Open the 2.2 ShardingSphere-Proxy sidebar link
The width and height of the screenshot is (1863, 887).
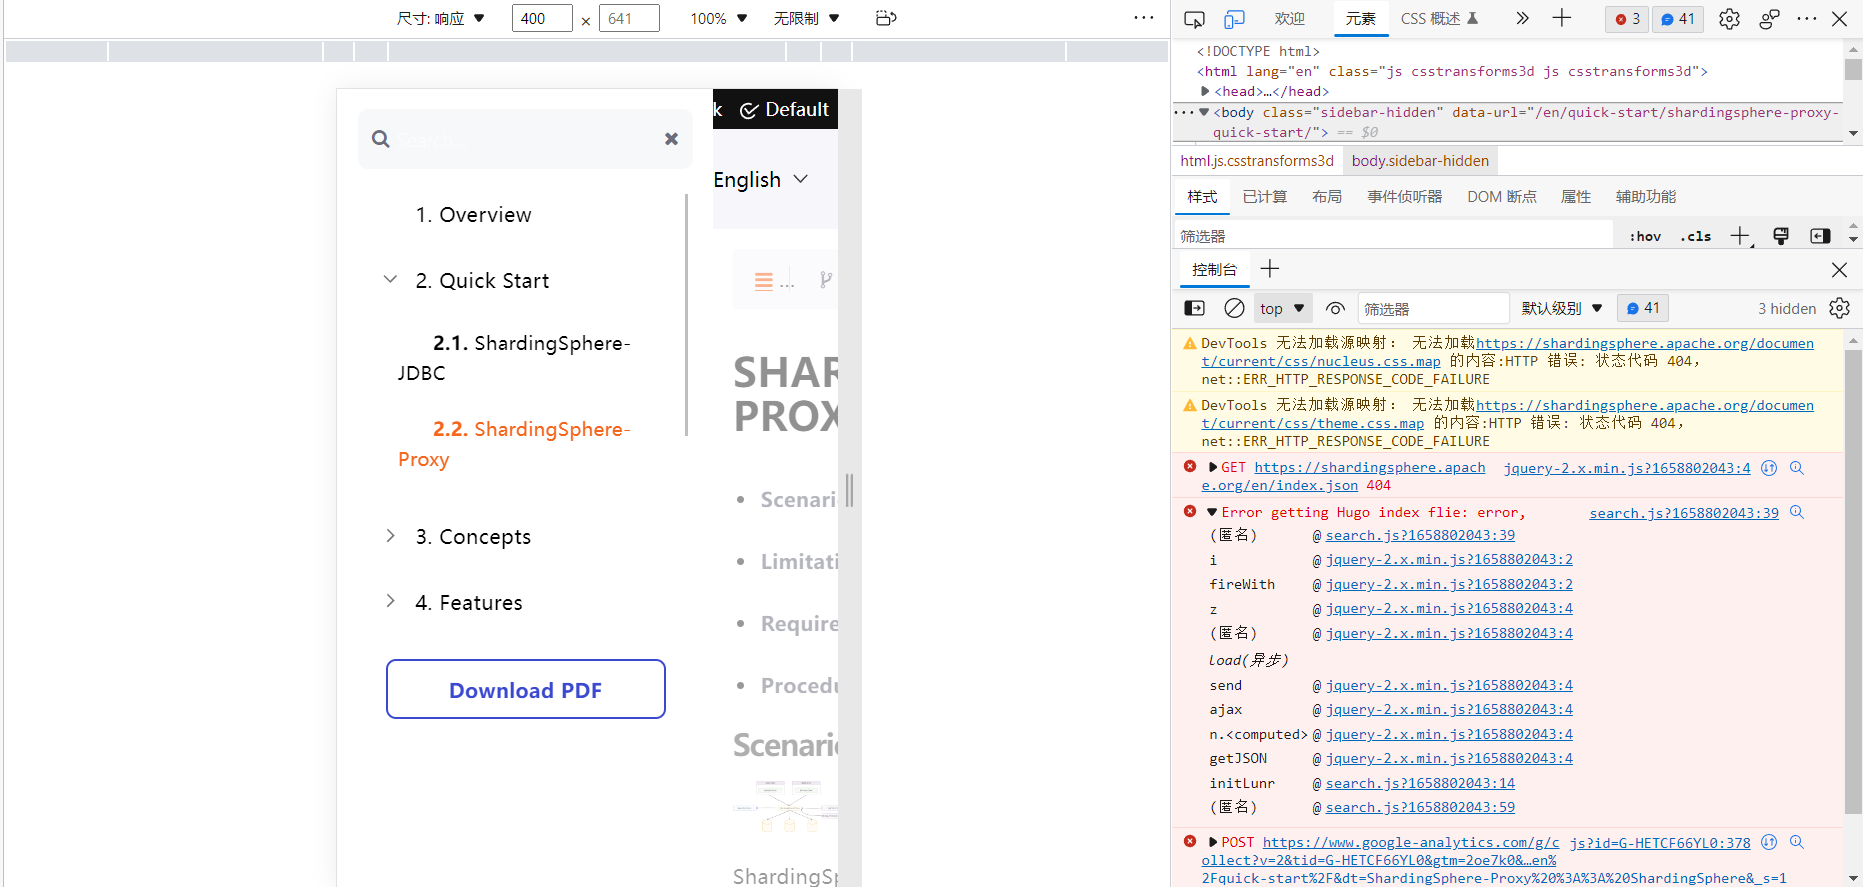click(514, 444)
